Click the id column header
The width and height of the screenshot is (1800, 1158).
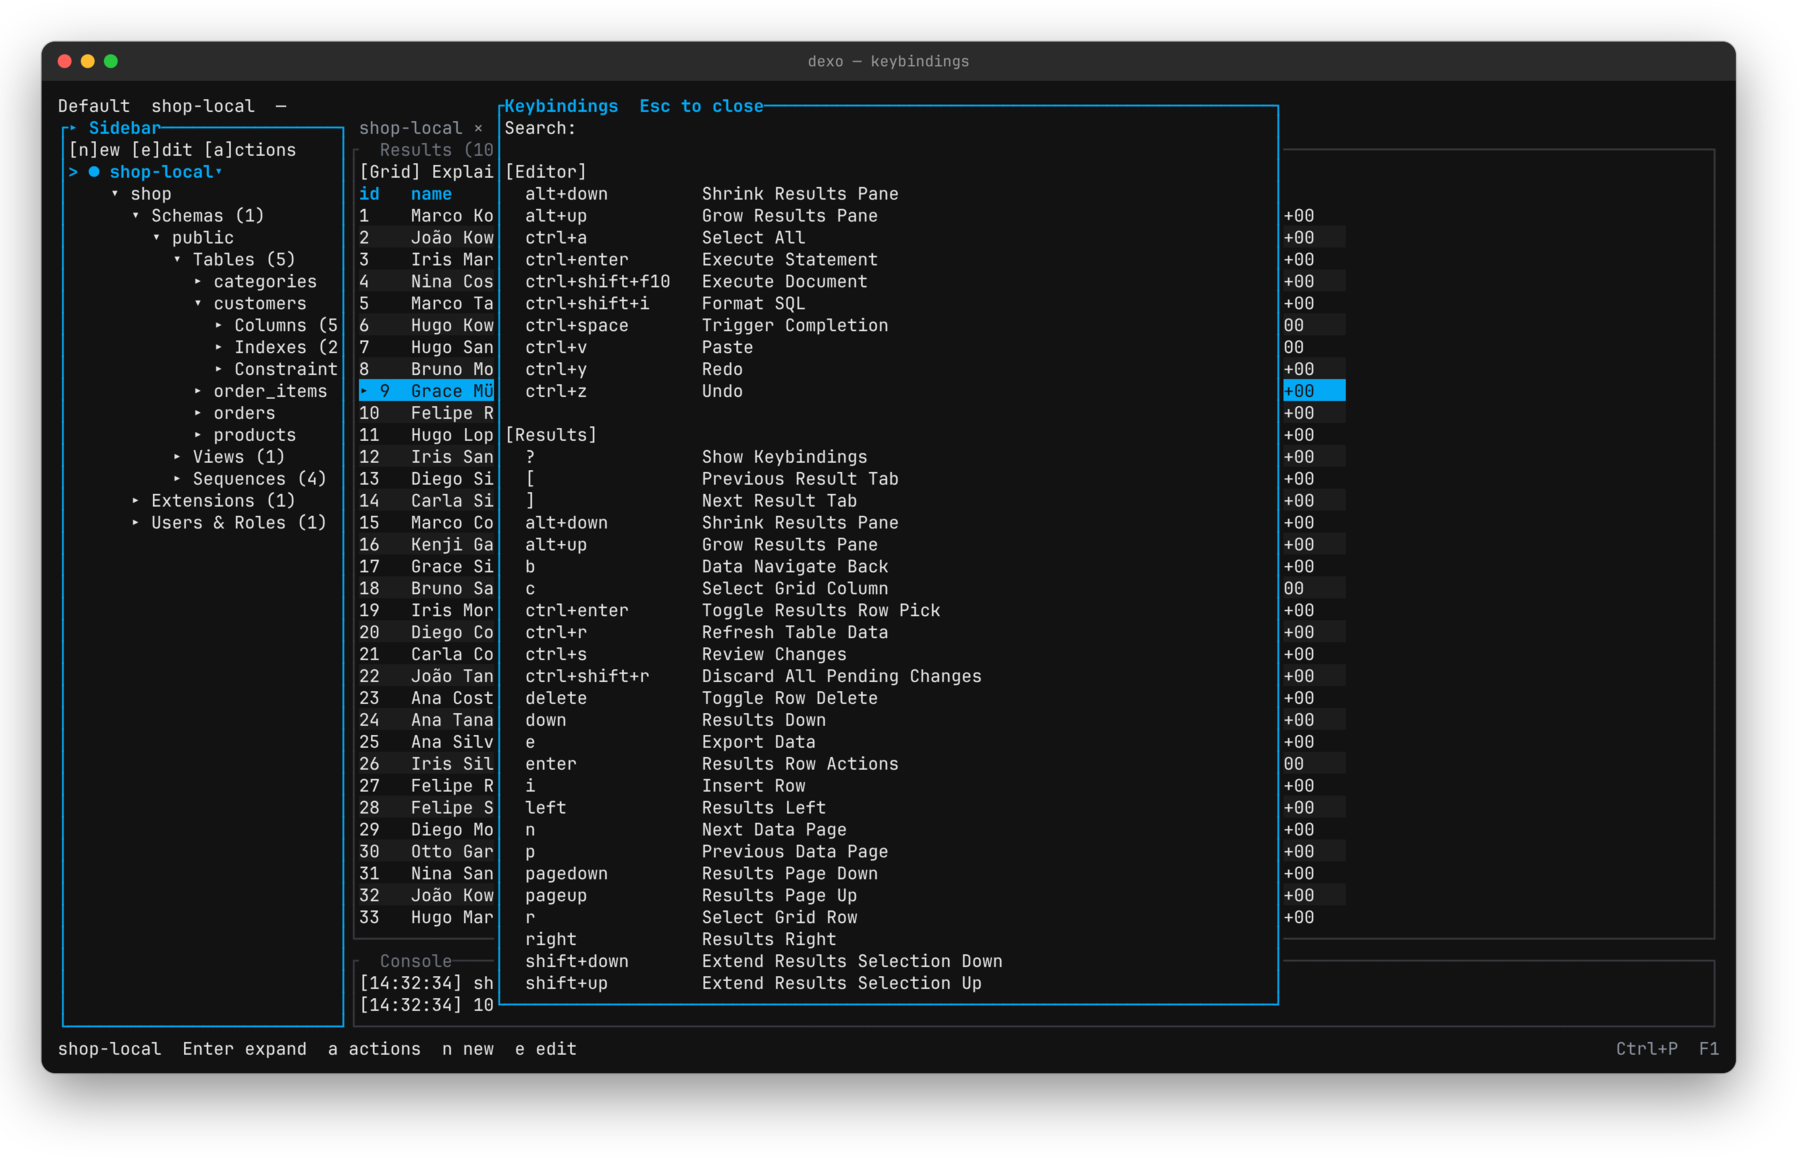point(369,194)
